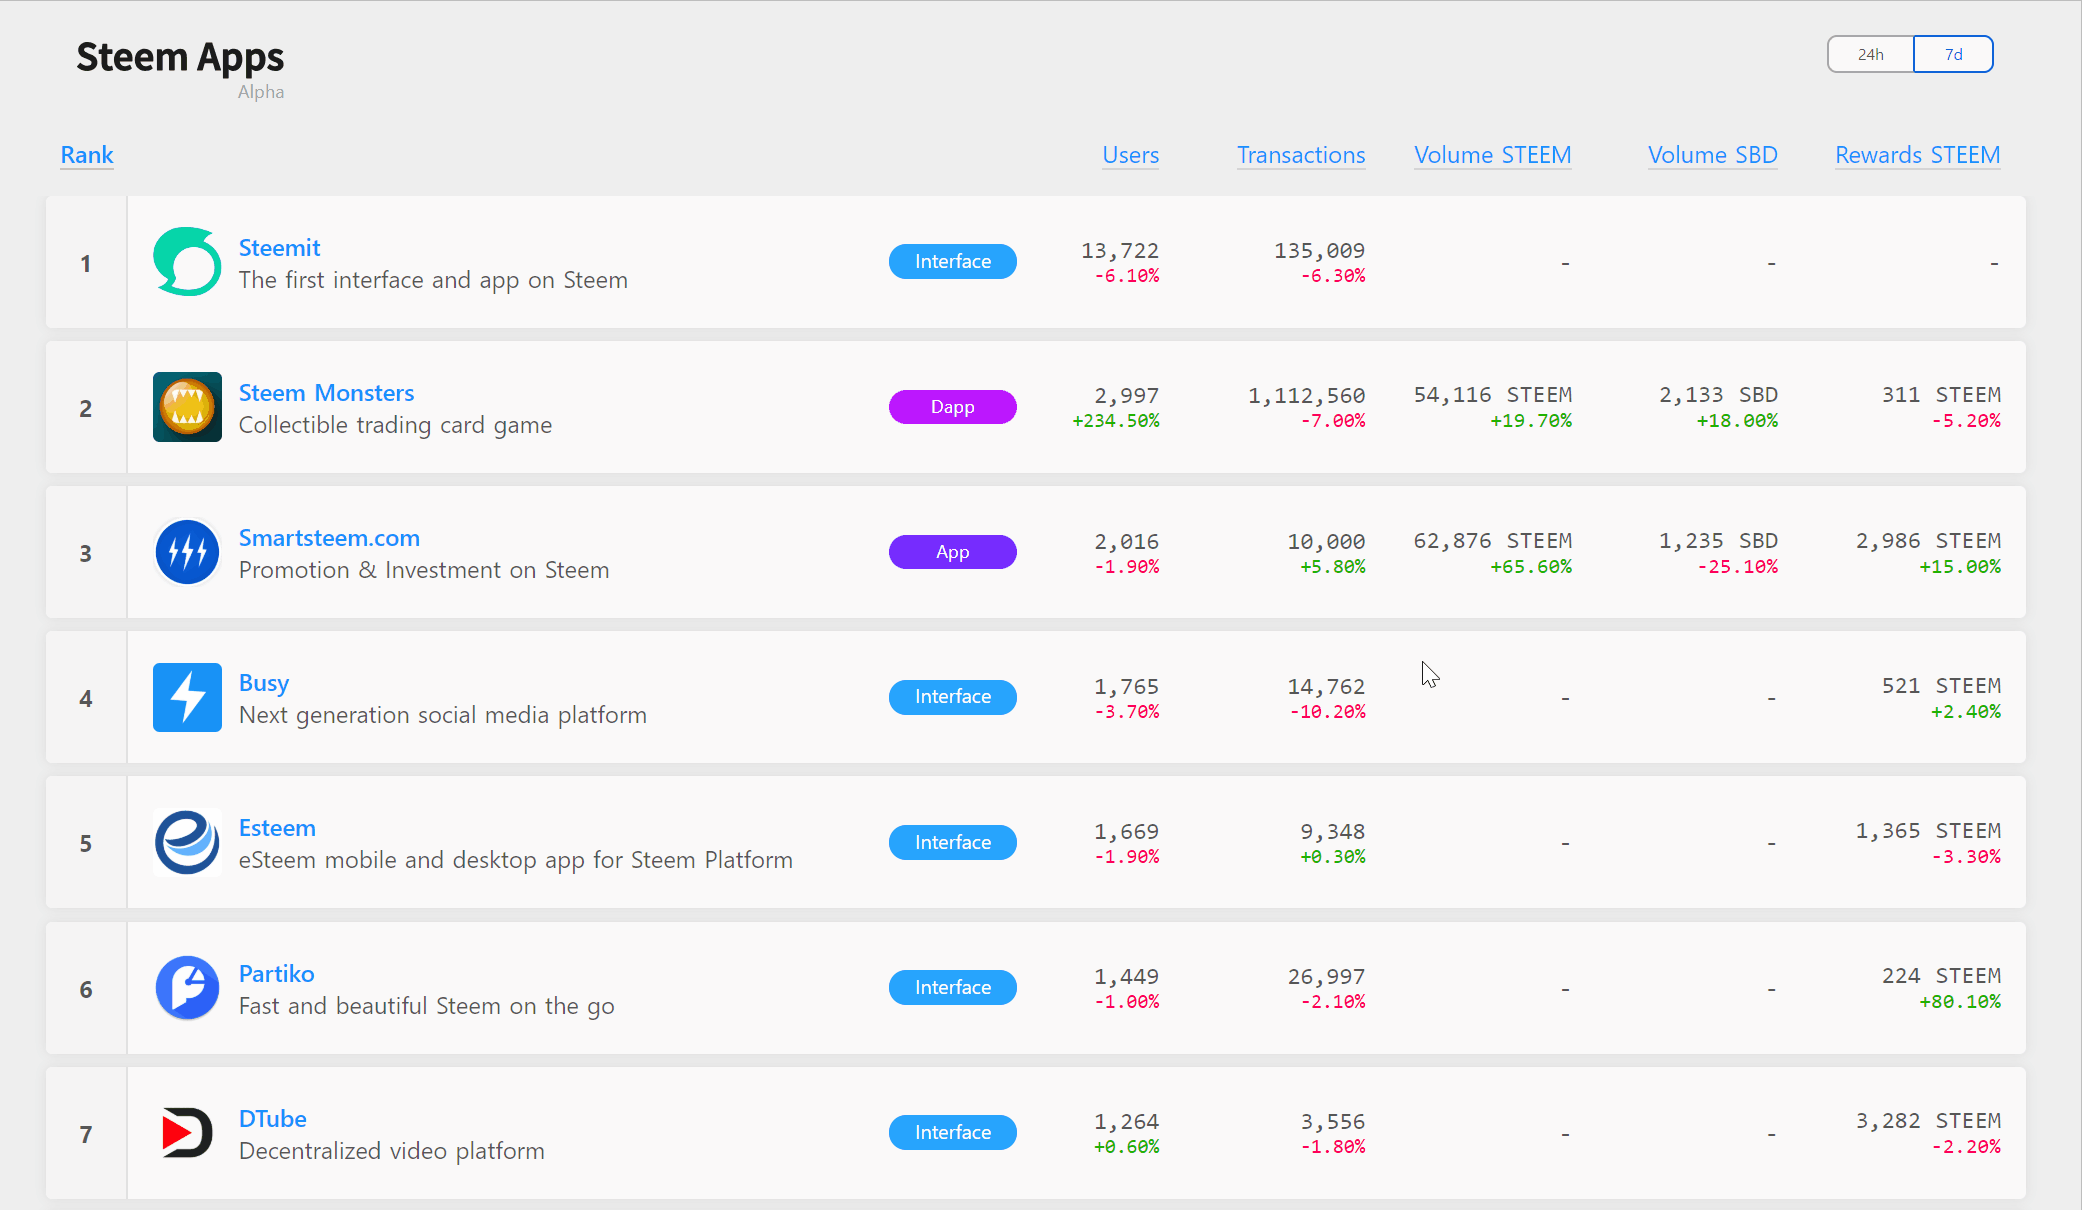Click the App tag on Smartsteem.com

tap(952, 552)
